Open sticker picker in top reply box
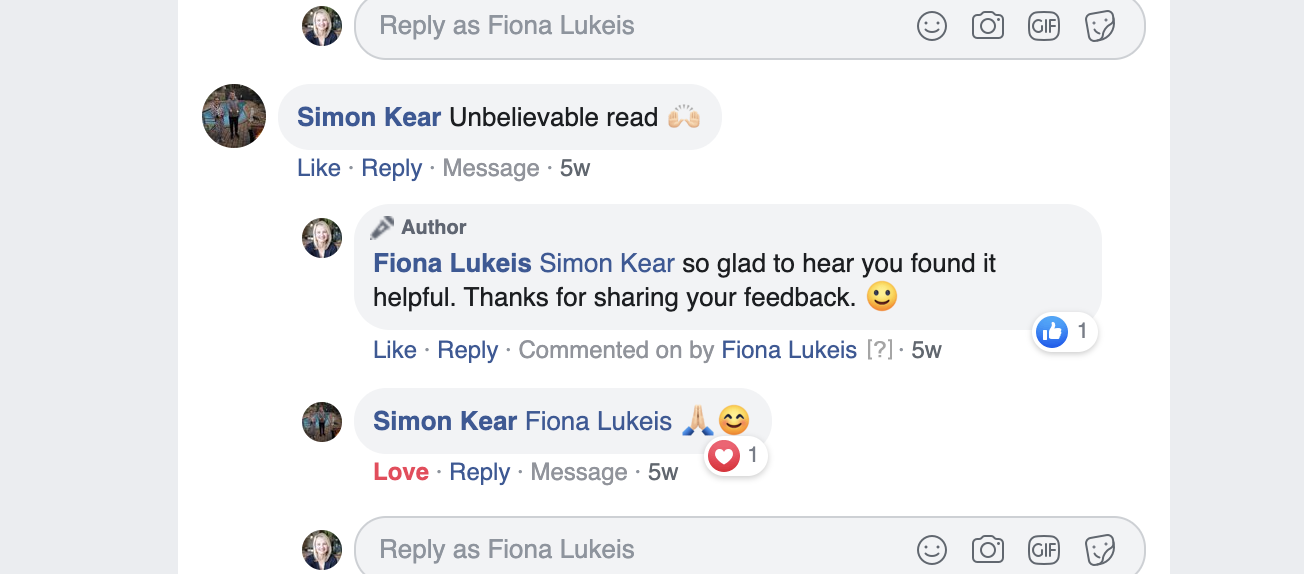Image resolution: width=1304 pixels, height=574 pixels. (1099, 26)
